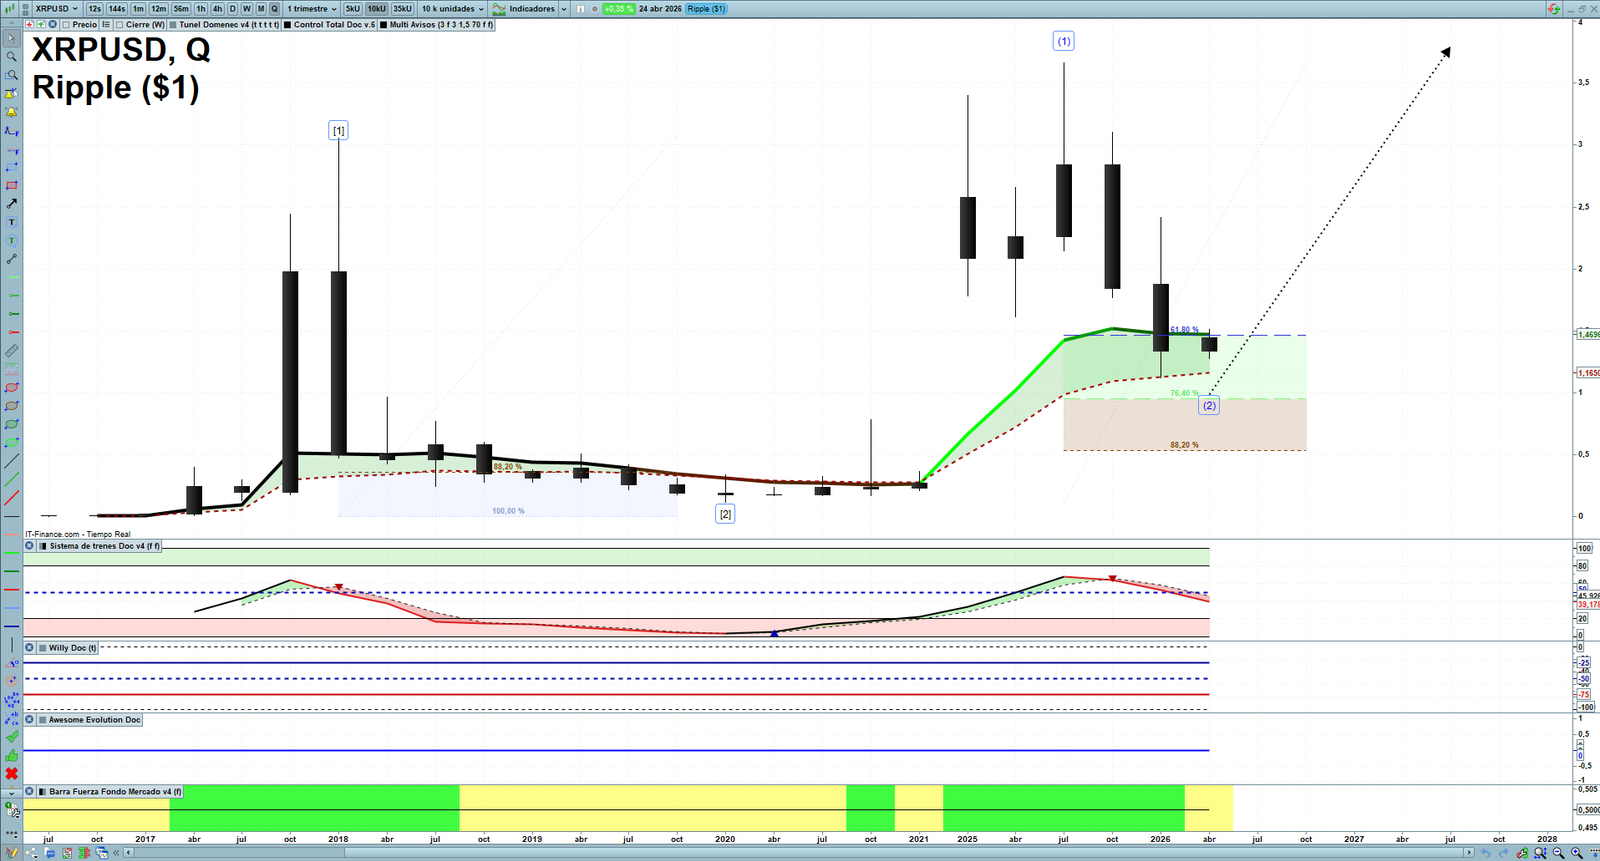
Task: Select the magnifier zoom tool
Action: pos(11,56)
